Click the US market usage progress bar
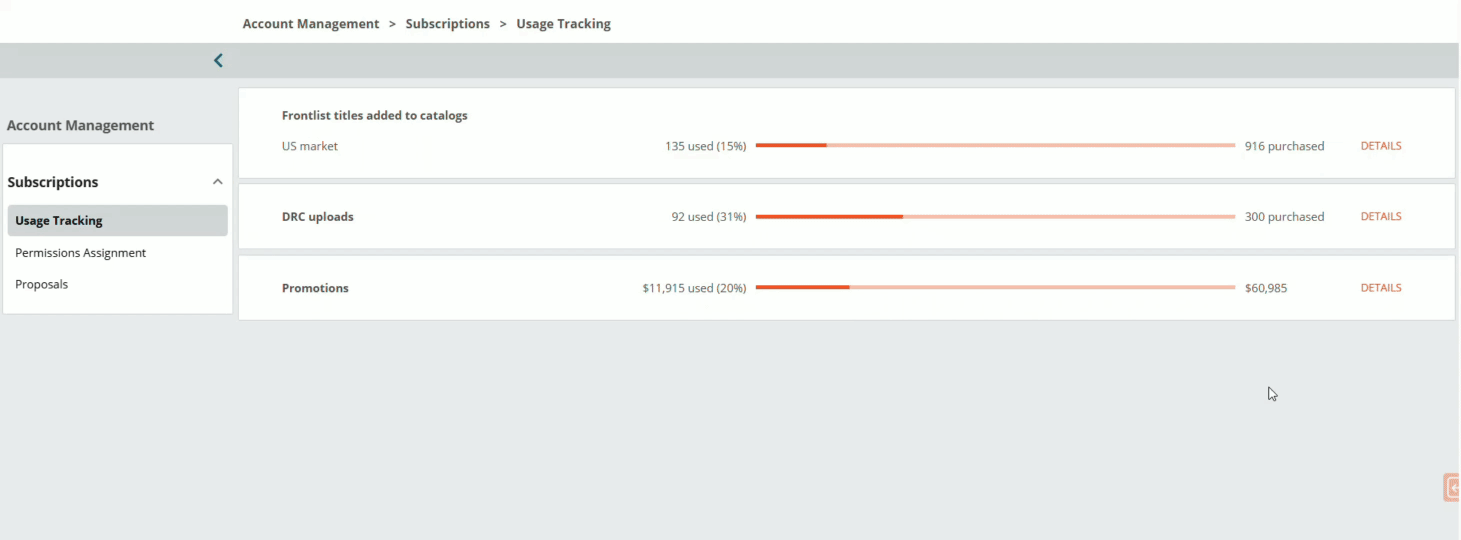Image resolution: width=1461 pixels, height=540 pixels. [x=996, y=146]
